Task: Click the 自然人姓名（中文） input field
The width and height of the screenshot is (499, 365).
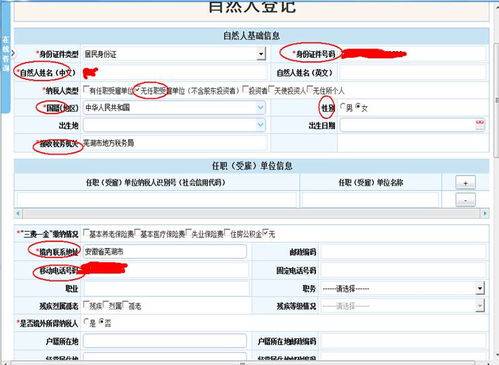Action: [175, 72]
